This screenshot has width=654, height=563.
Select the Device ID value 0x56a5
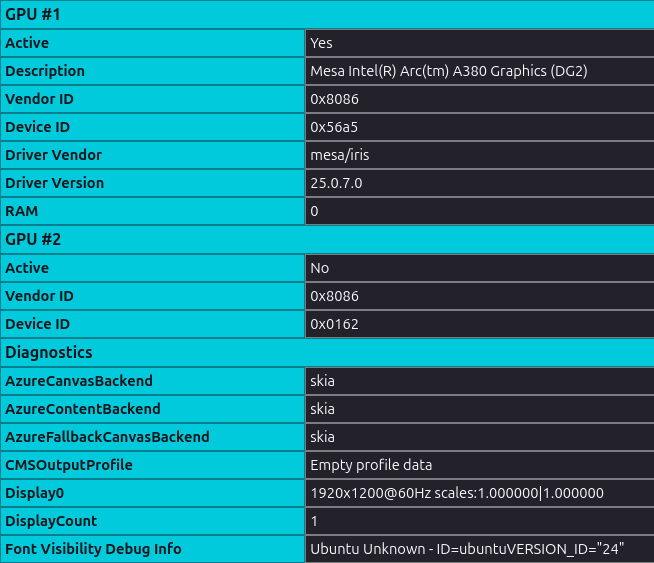pyautogui.click(x=335, y=127)
